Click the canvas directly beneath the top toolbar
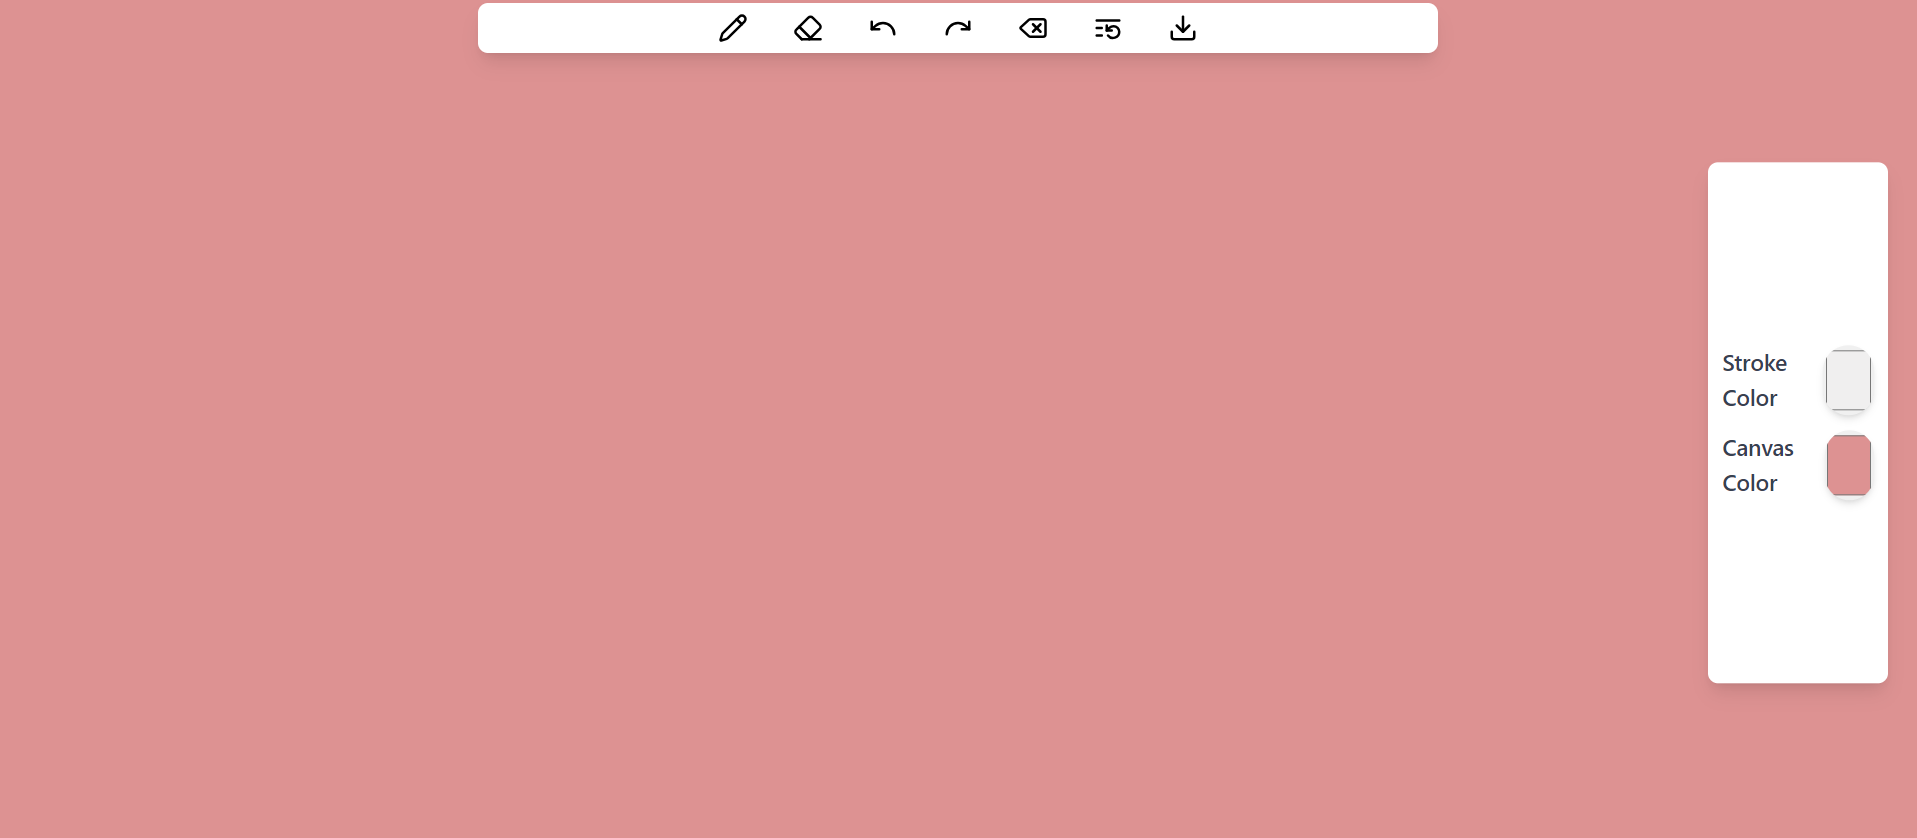Viewport: 1917px width, 838px height. coord(958,90)
